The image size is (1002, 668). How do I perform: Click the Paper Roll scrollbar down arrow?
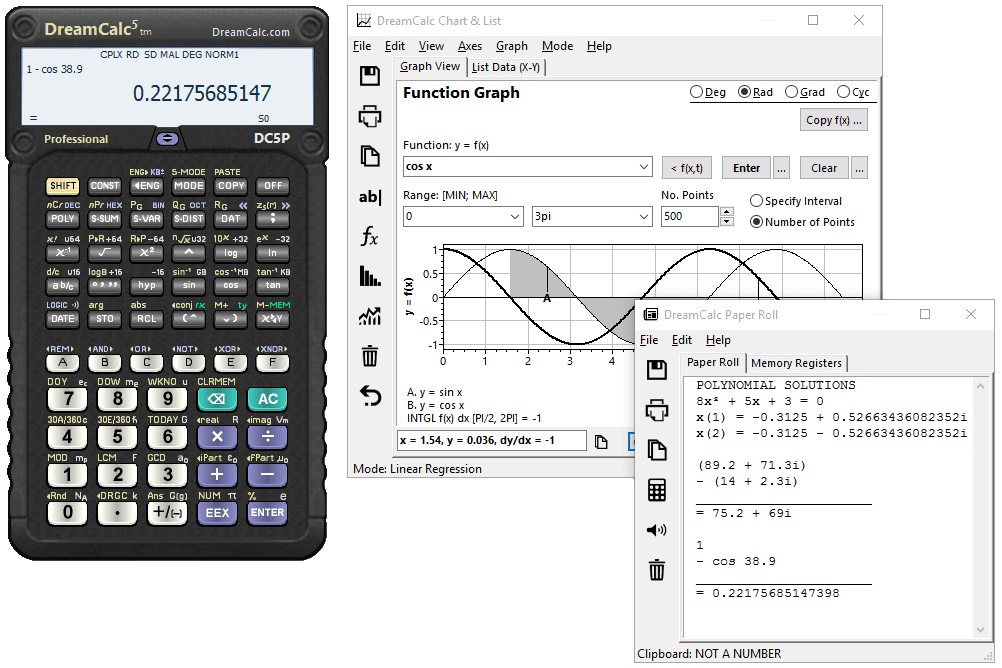tap(980, 630)
